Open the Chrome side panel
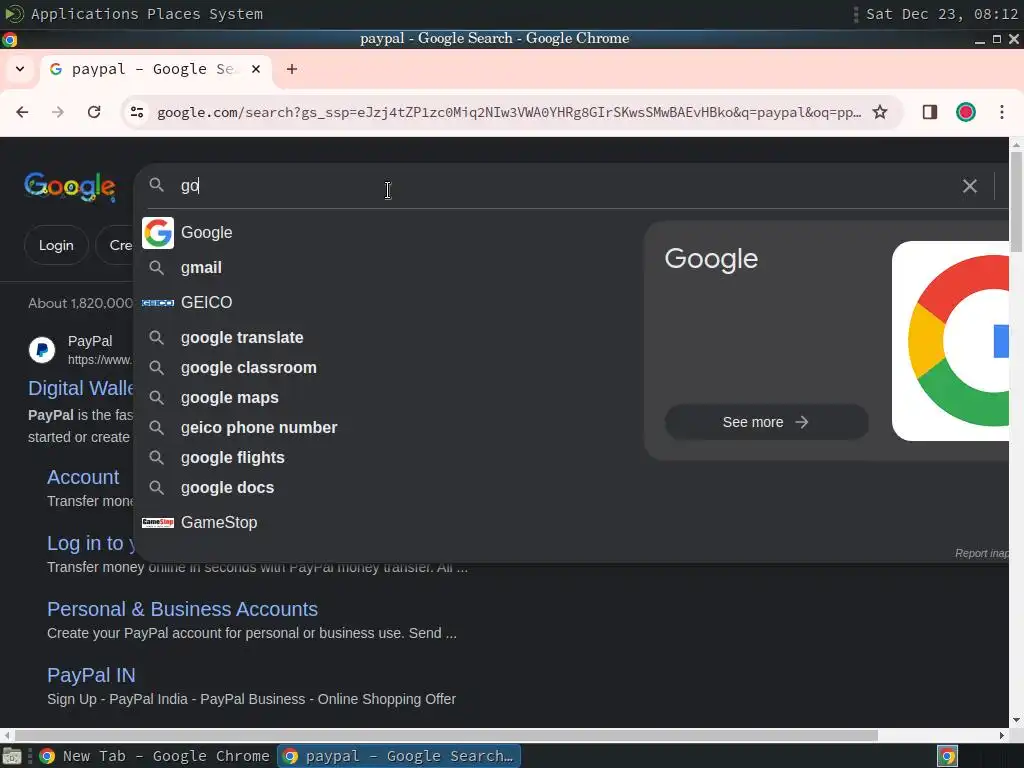1024x768 pixels. click(930, 112)
